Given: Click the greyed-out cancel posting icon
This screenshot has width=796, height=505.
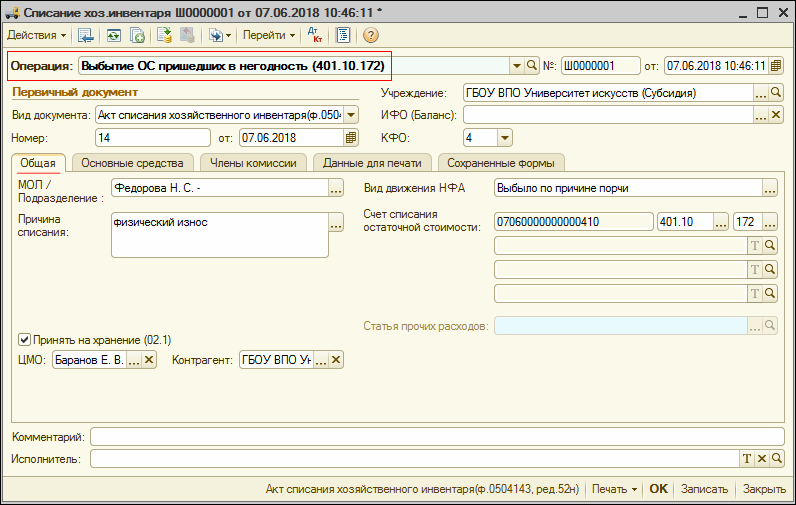Looking at the screenshot, I should (x=187, y=35).
